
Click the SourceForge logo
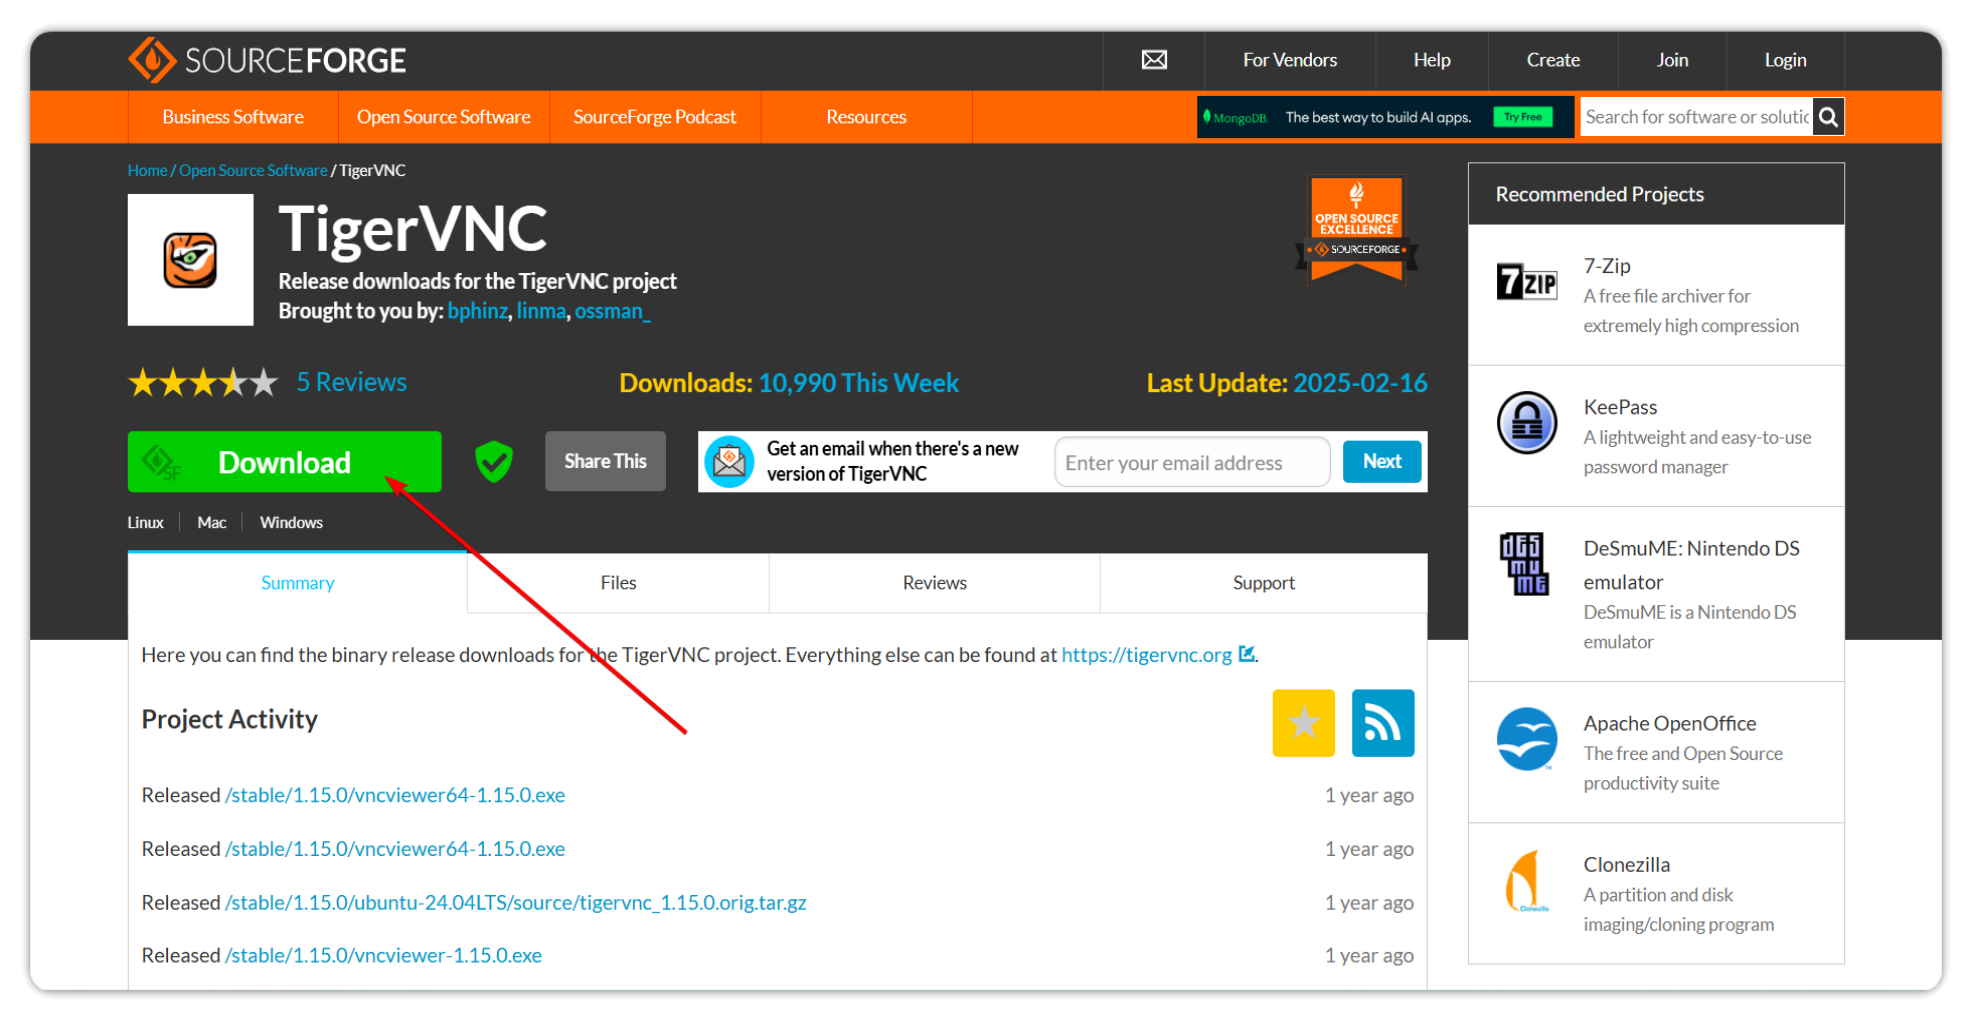coord(267,60)
